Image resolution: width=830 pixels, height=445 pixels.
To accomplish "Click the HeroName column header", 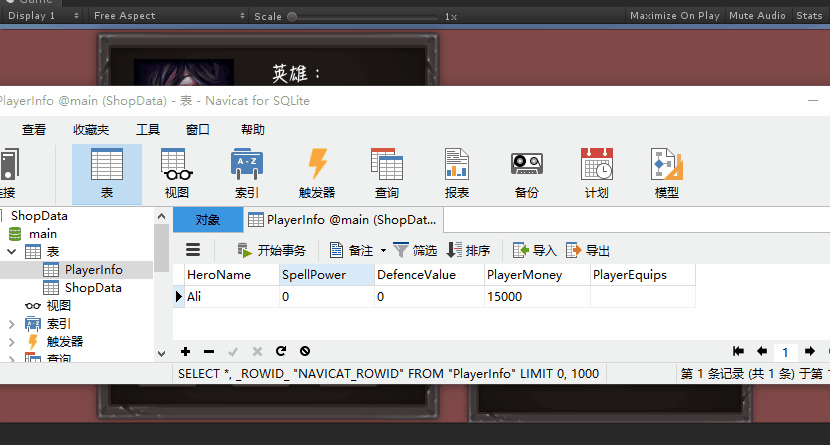I will click(x=232, y=275).
